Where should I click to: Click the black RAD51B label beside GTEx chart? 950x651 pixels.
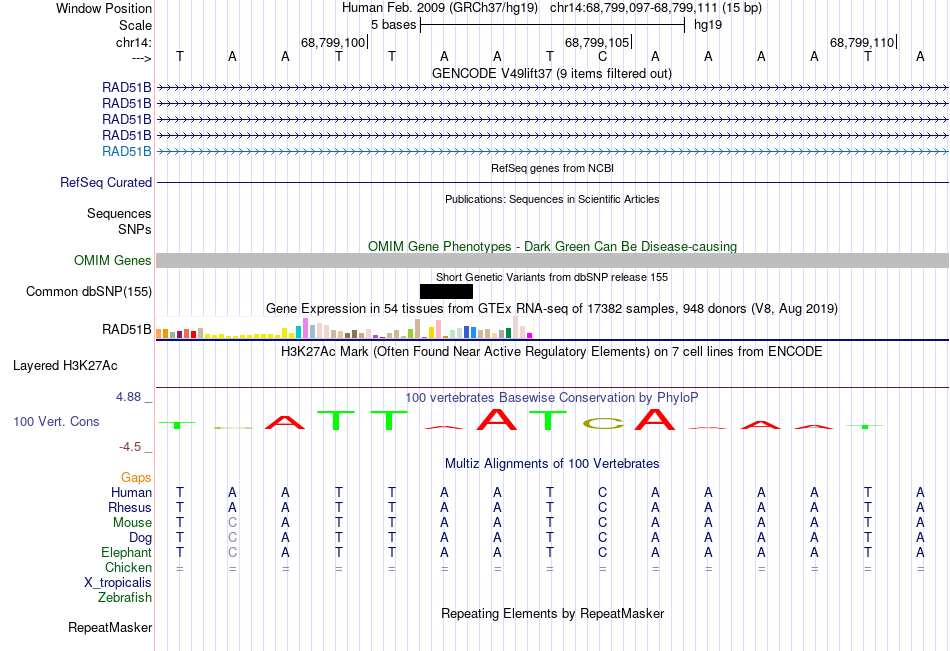point(127,330)
